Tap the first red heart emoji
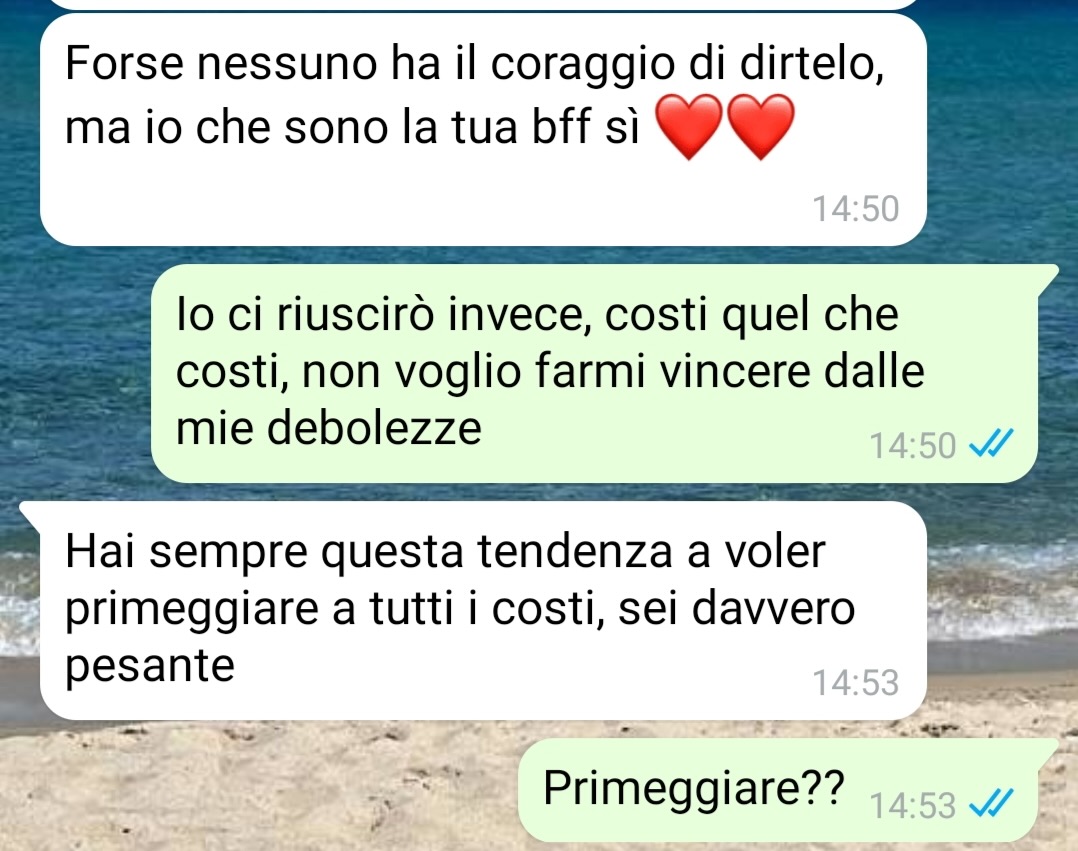Viewport: 1078px width, 851px height. tap(690, 128)
